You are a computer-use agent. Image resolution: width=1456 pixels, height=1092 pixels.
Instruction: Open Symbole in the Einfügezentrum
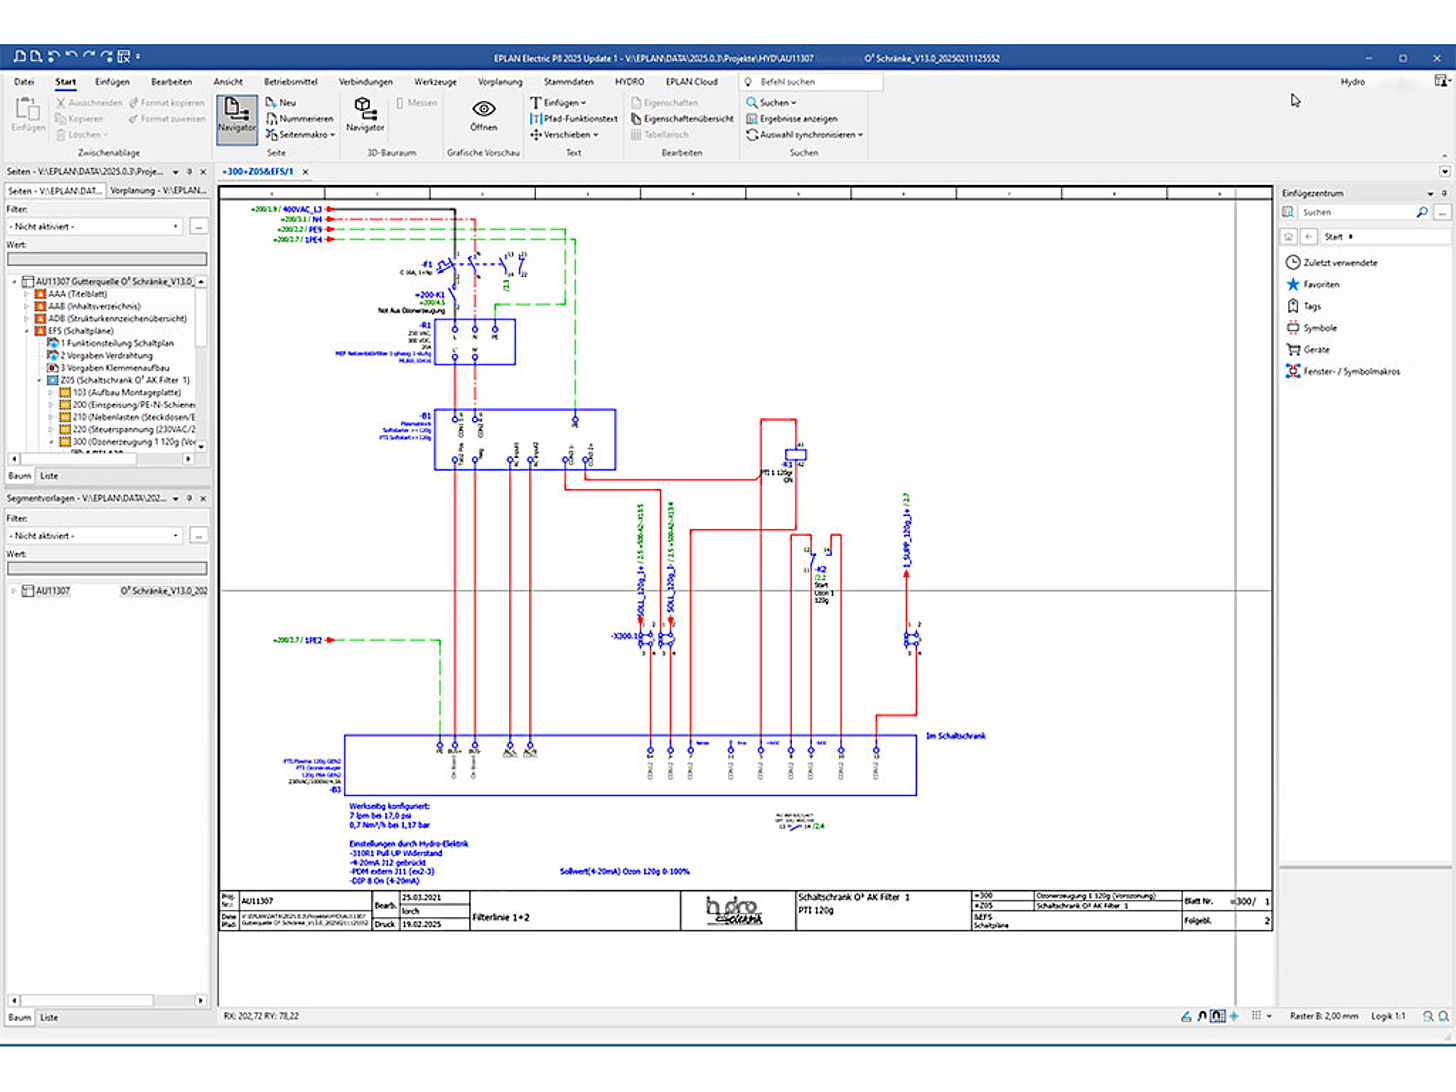tap(1319, 328)
